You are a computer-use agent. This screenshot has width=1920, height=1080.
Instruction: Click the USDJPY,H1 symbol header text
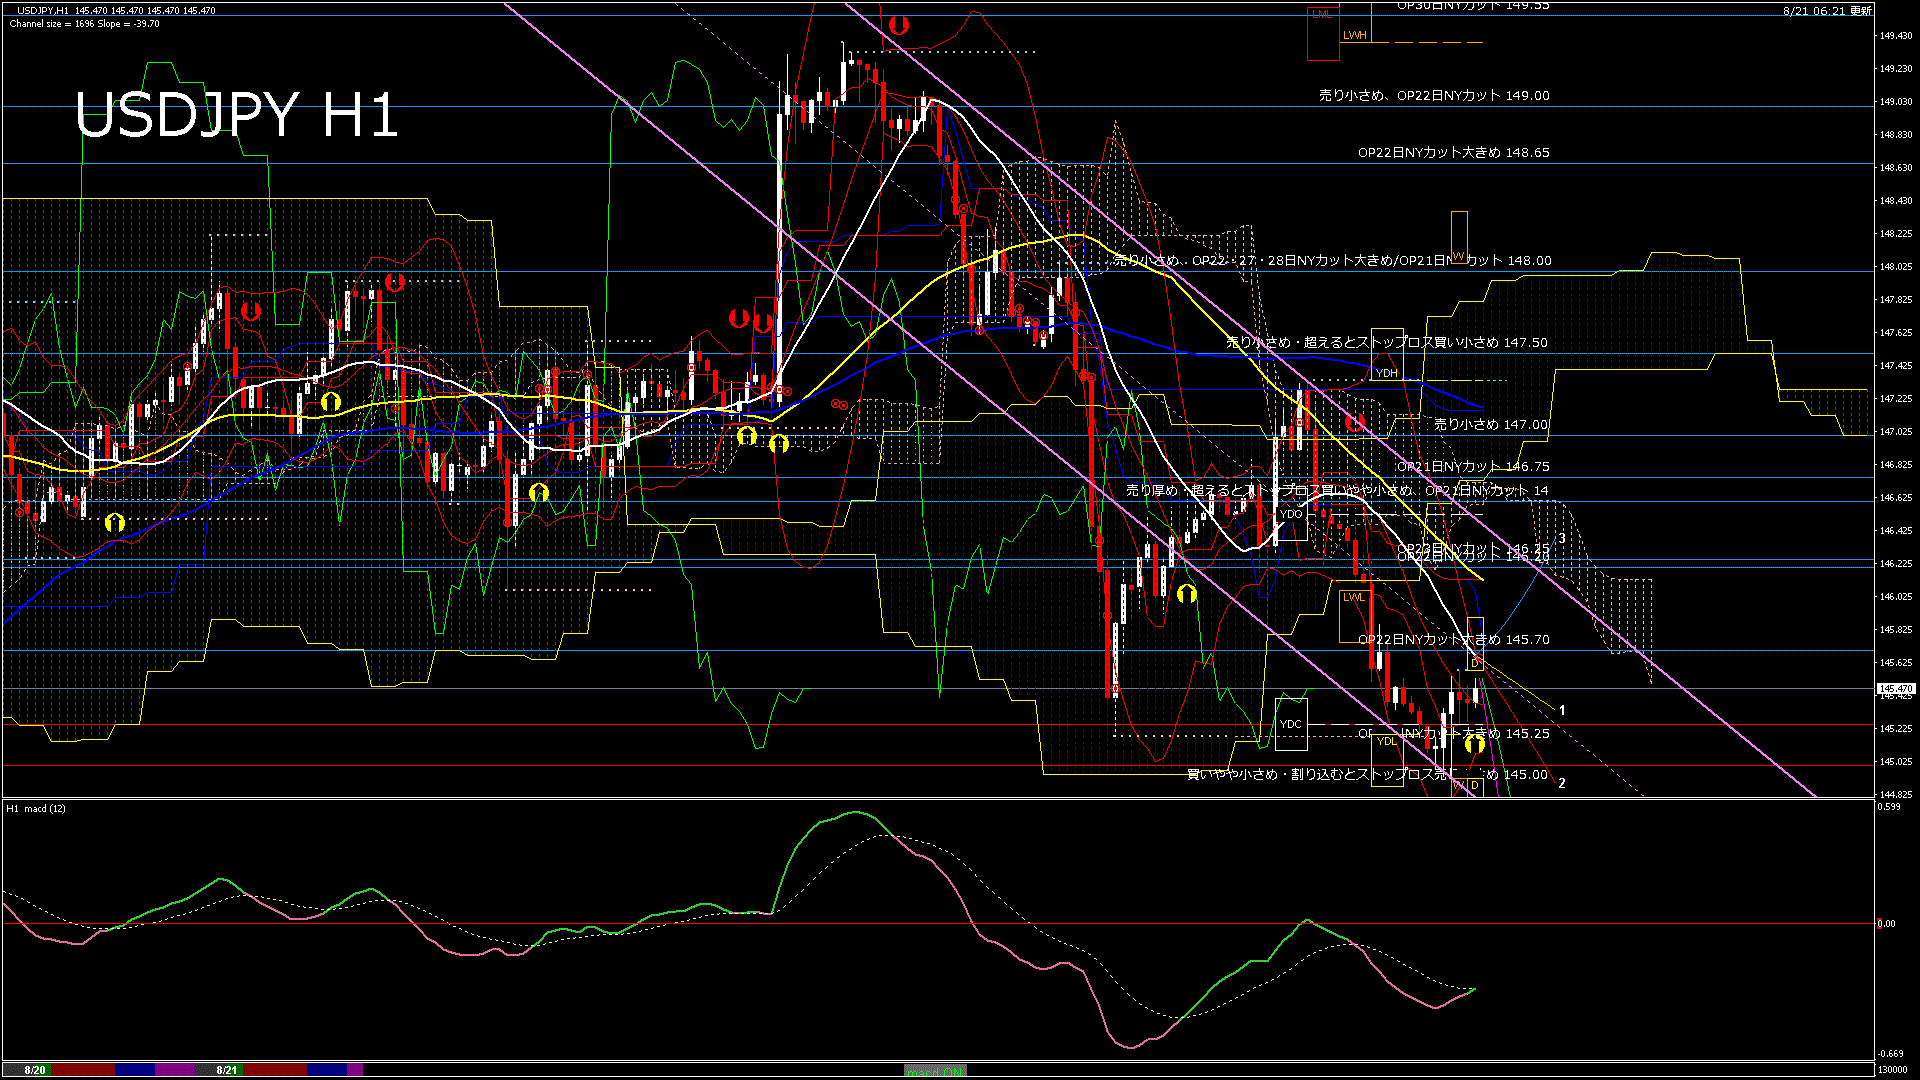[43, 10]
